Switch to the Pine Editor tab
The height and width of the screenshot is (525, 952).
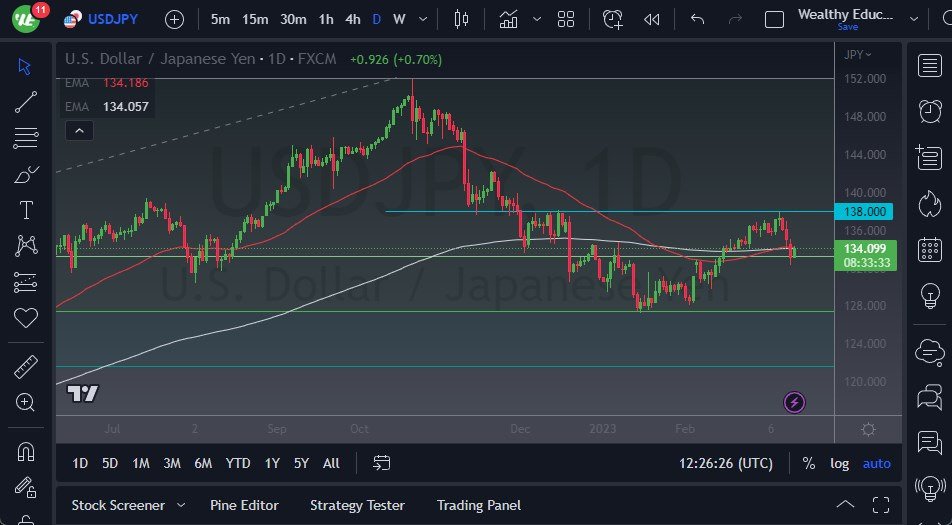pyautogui.click(x=244, y=505)
